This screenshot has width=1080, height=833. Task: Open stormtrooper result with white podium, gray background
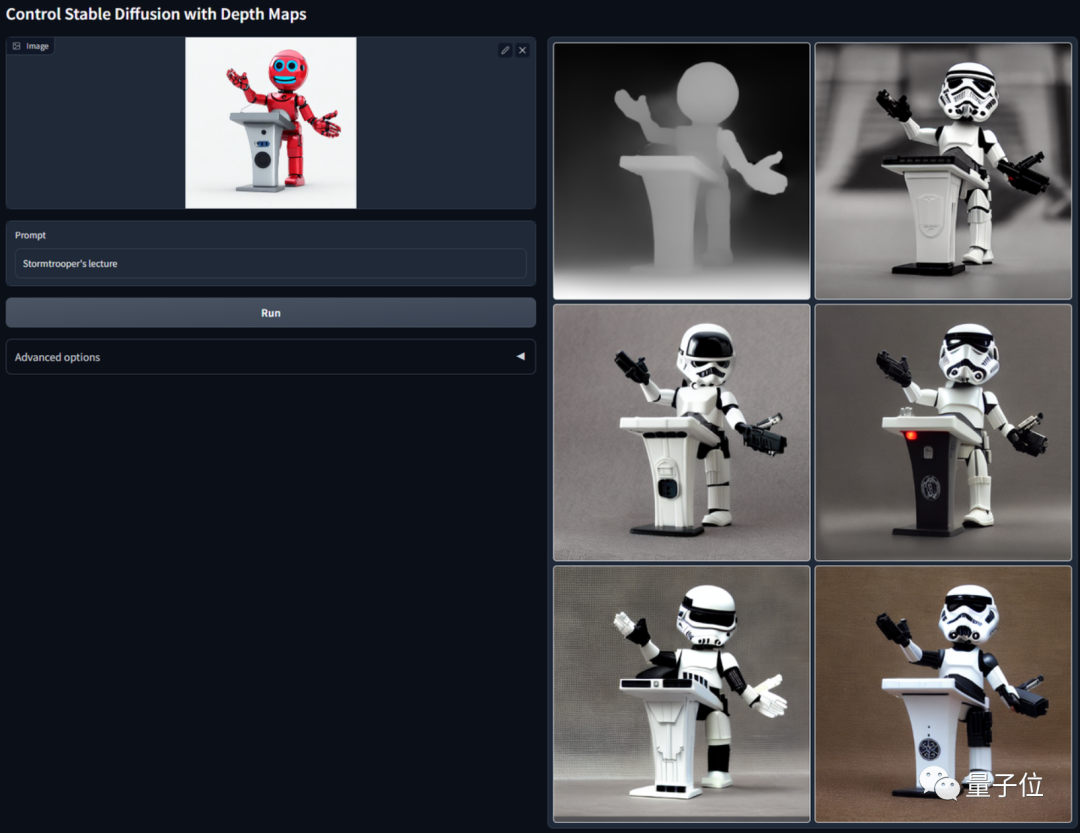point(682,433)
